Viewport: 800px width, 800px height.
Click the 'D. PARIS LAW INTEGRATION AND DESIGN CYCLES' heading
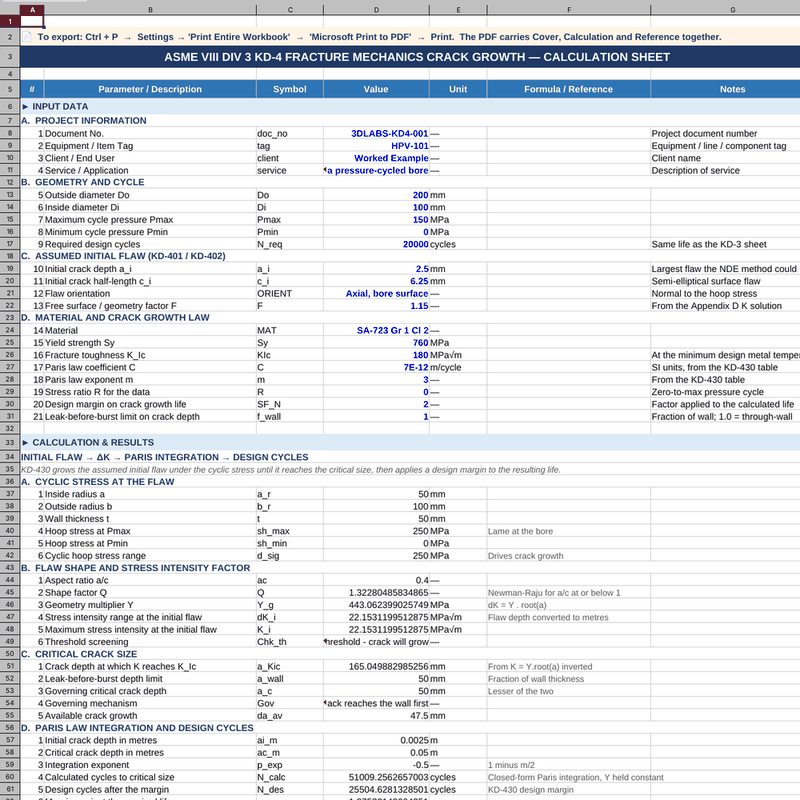pos(137,728)
